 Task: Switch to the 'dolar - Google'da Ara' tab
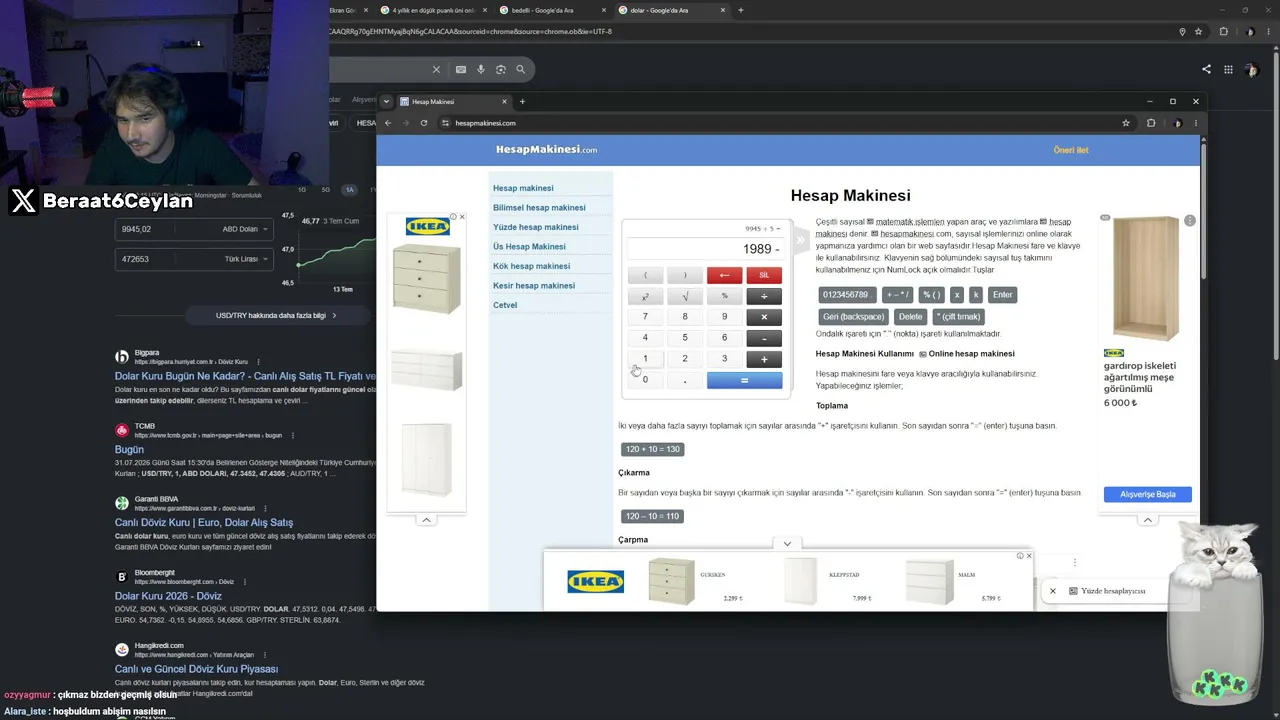click(670, 10)
